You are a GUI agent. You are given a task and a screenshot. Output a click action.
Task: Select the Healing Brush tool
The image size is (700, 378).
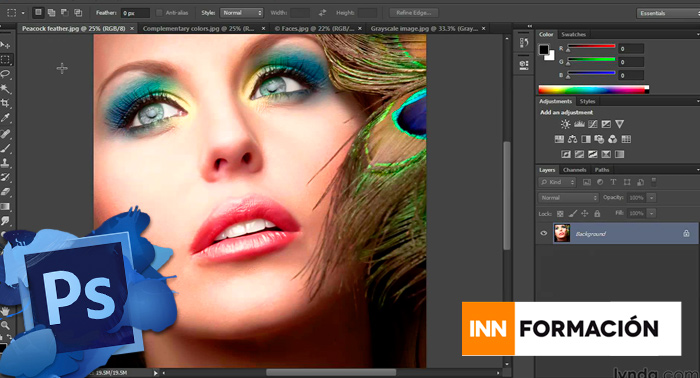coord(5,133)
